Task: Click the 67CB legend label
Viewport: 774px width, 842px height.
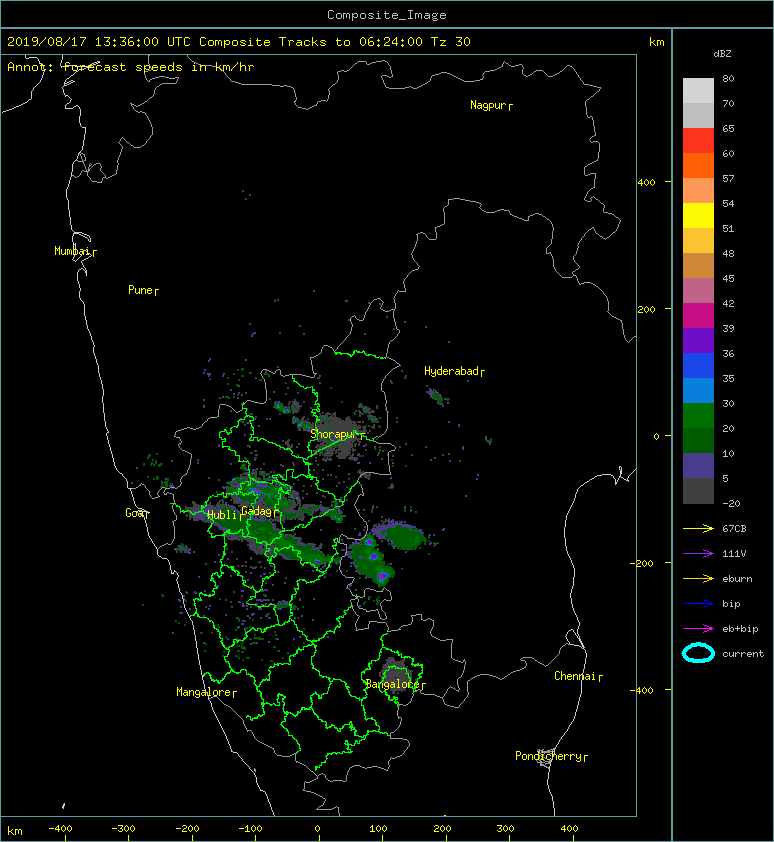Action: 734,528
